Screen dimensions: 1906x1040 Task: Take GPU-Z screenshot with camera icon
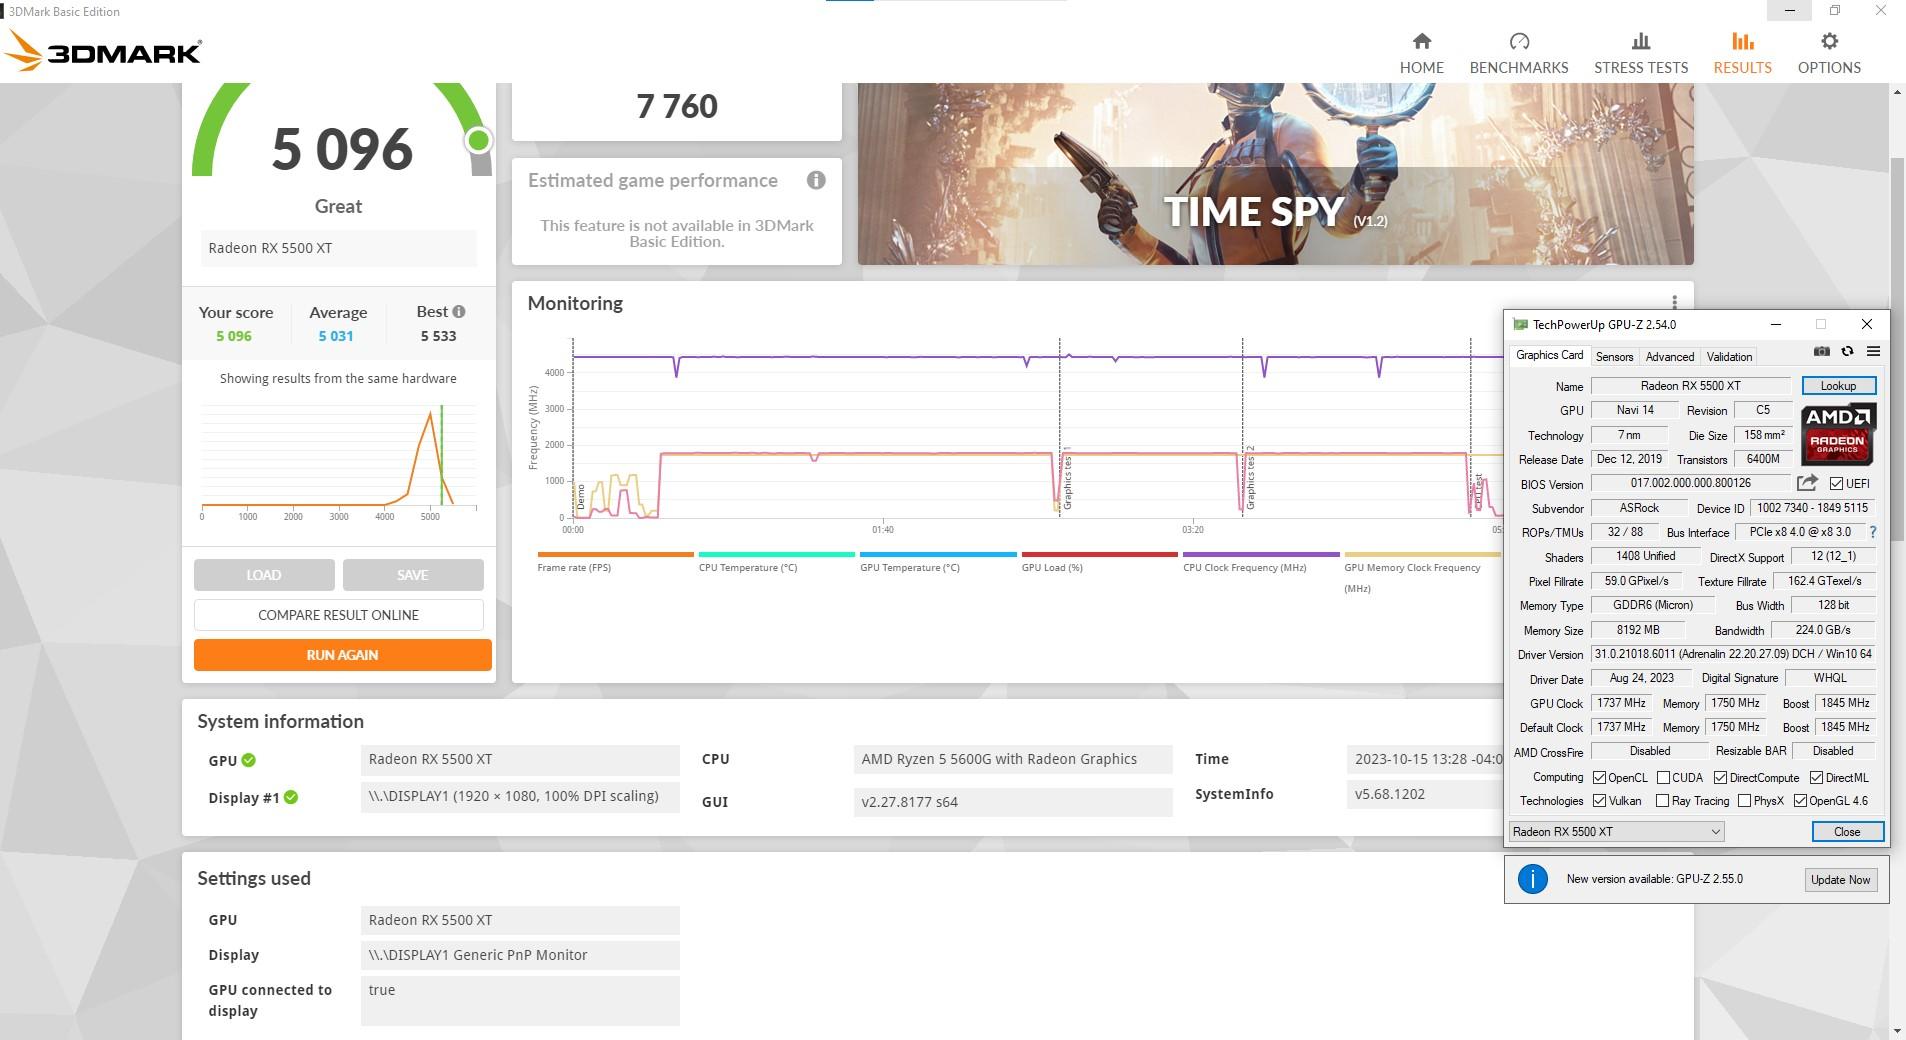(1821, 352)
